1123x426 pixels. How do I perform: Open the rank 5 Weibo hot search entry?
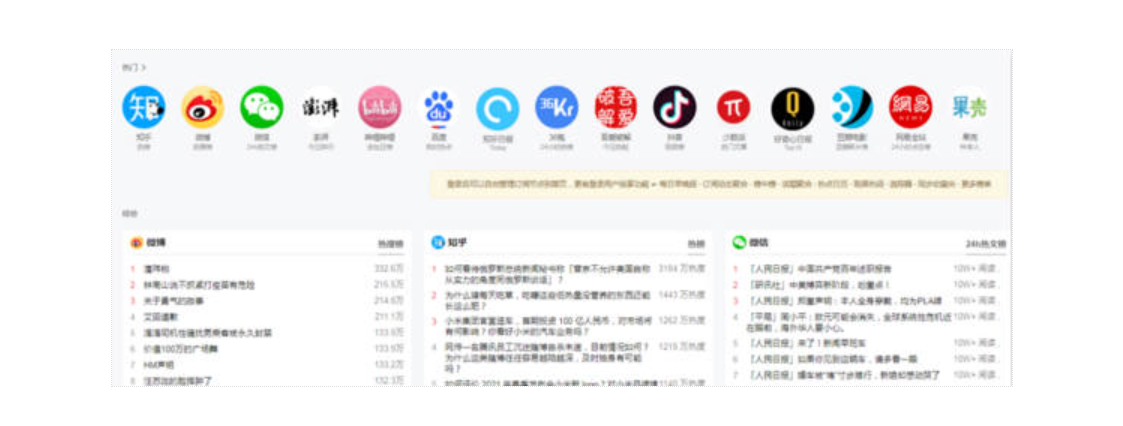click(x=208, y=333)
